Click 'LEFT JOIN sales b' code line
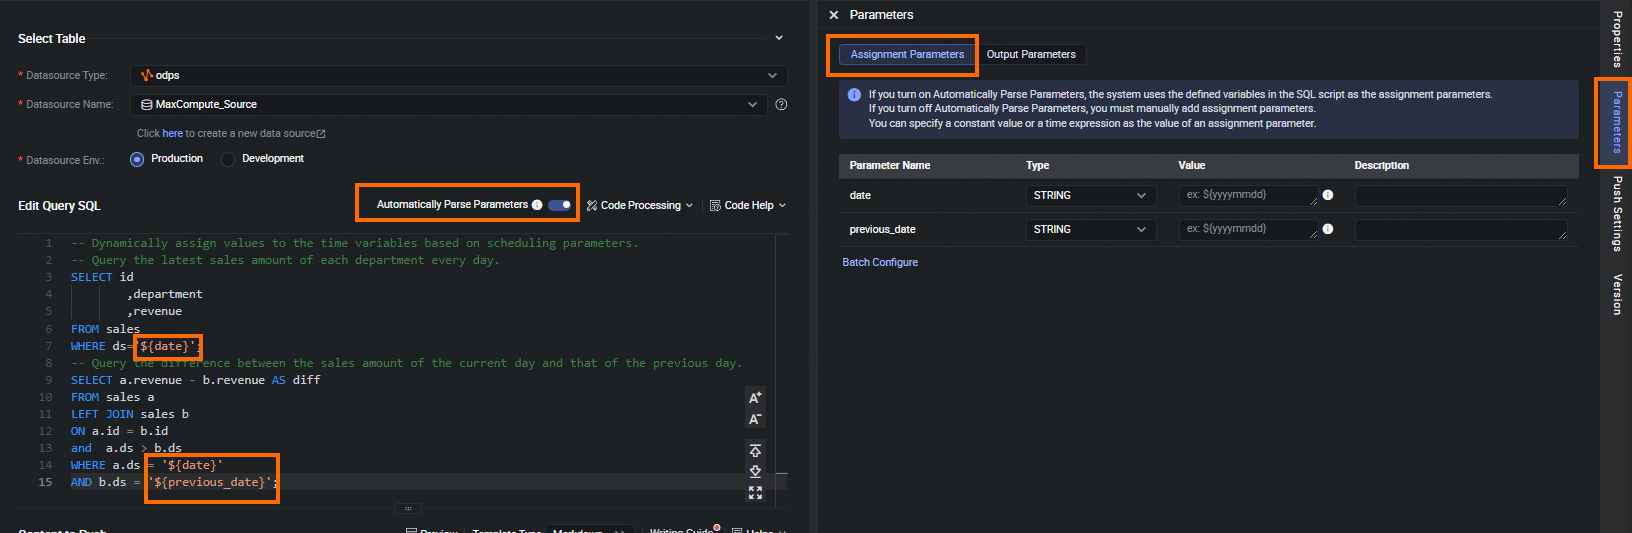This screenshot has width=1632, height=533. (130, 414)
